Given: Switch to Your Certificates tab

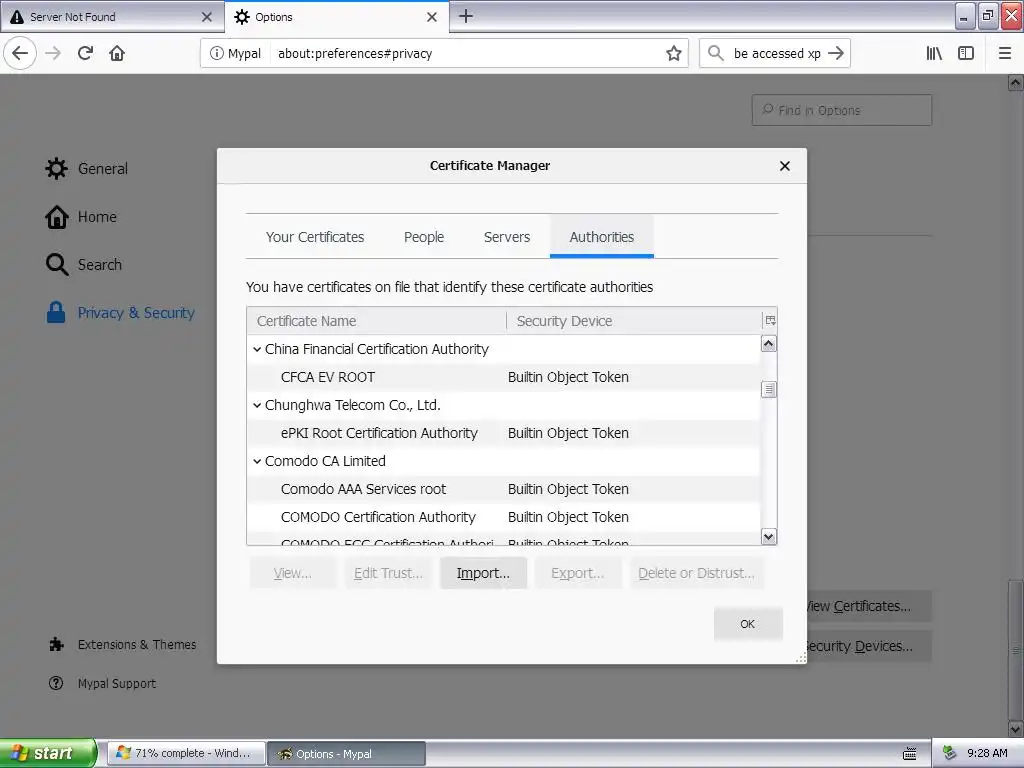Looking at the screenshot, I should tap(315, 237).
